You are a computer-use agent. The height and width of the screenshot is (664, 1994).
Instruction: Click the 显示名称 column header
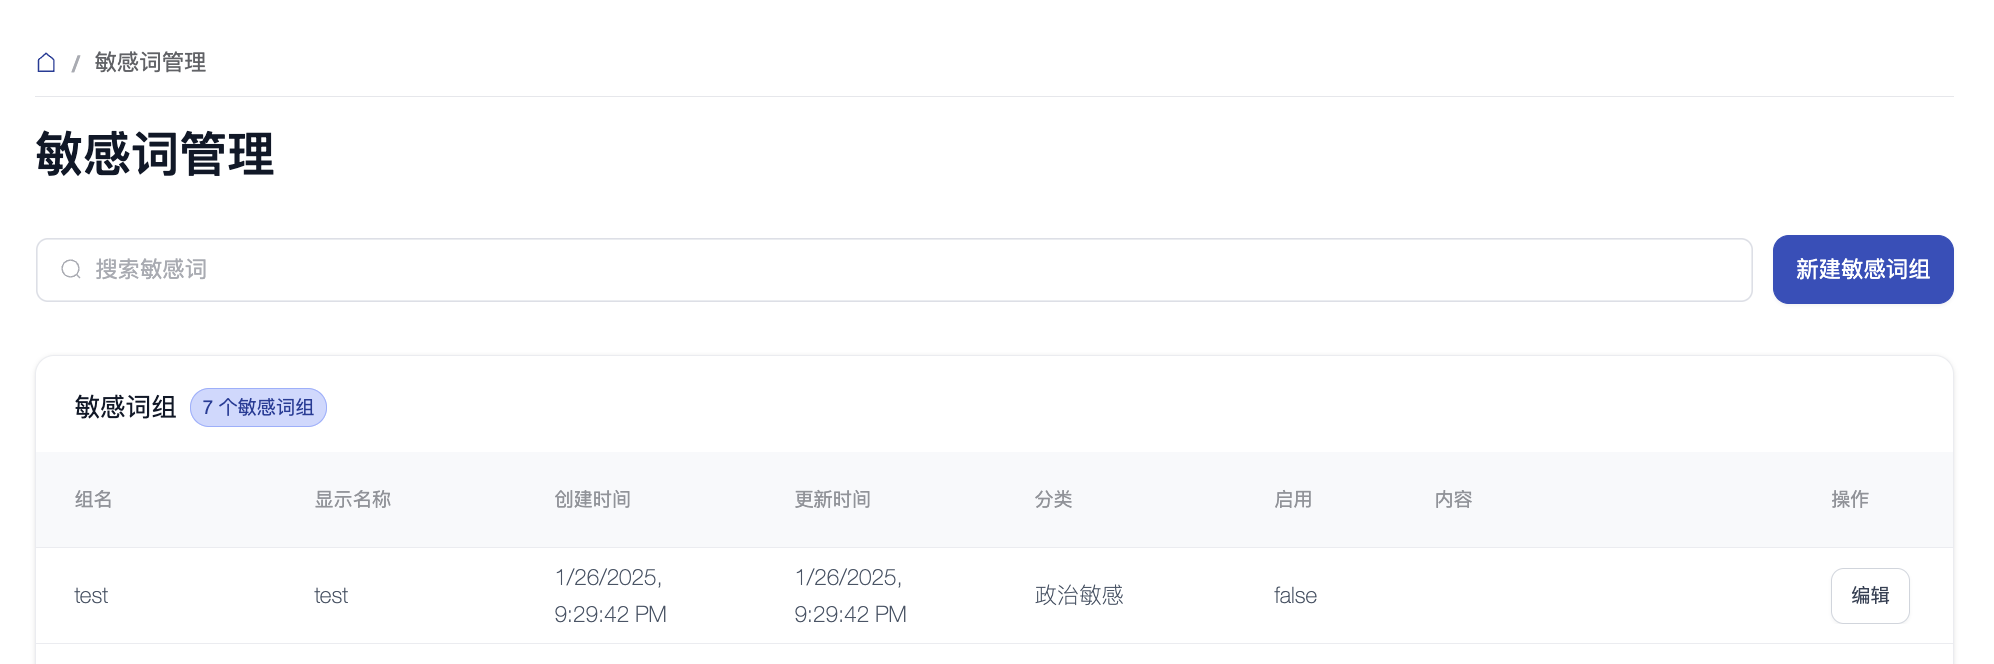353,500
